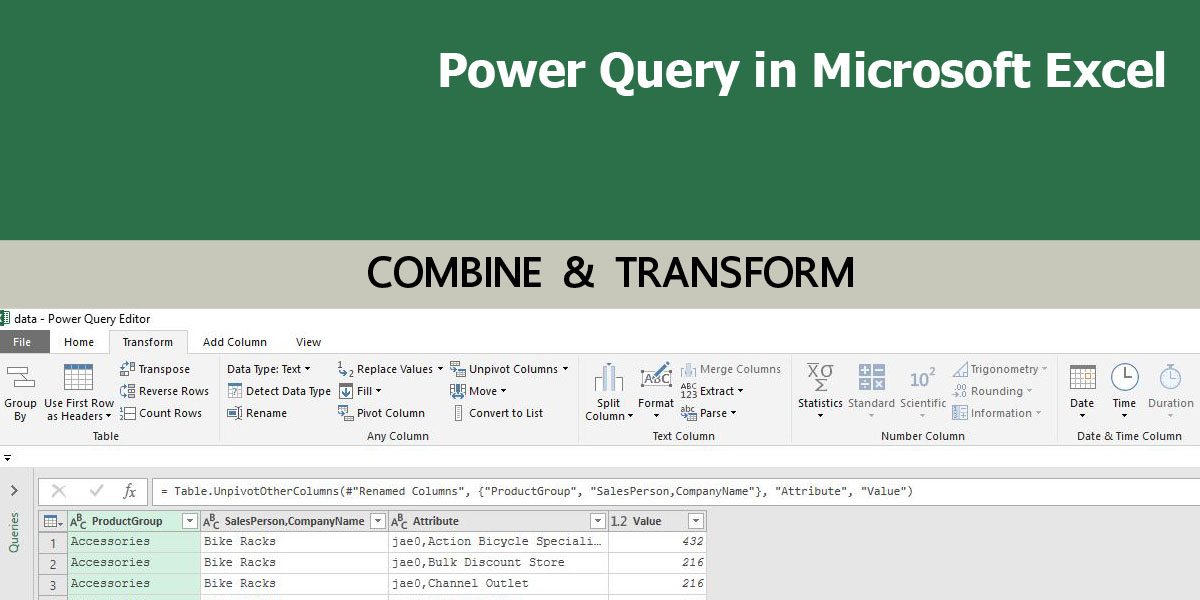Click Convert to List
Image resolution: width=1200 pixels, height=600 pixels.
click(497, 413)
